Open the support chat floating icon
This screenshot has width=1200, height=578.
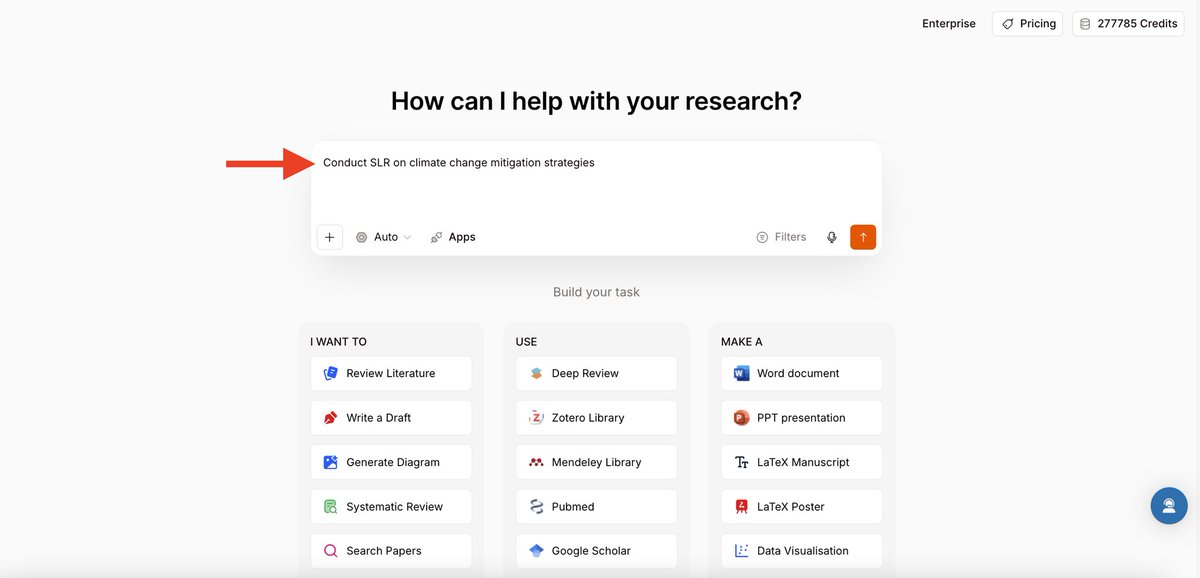pyautogui.click(x=1169, y=505)
